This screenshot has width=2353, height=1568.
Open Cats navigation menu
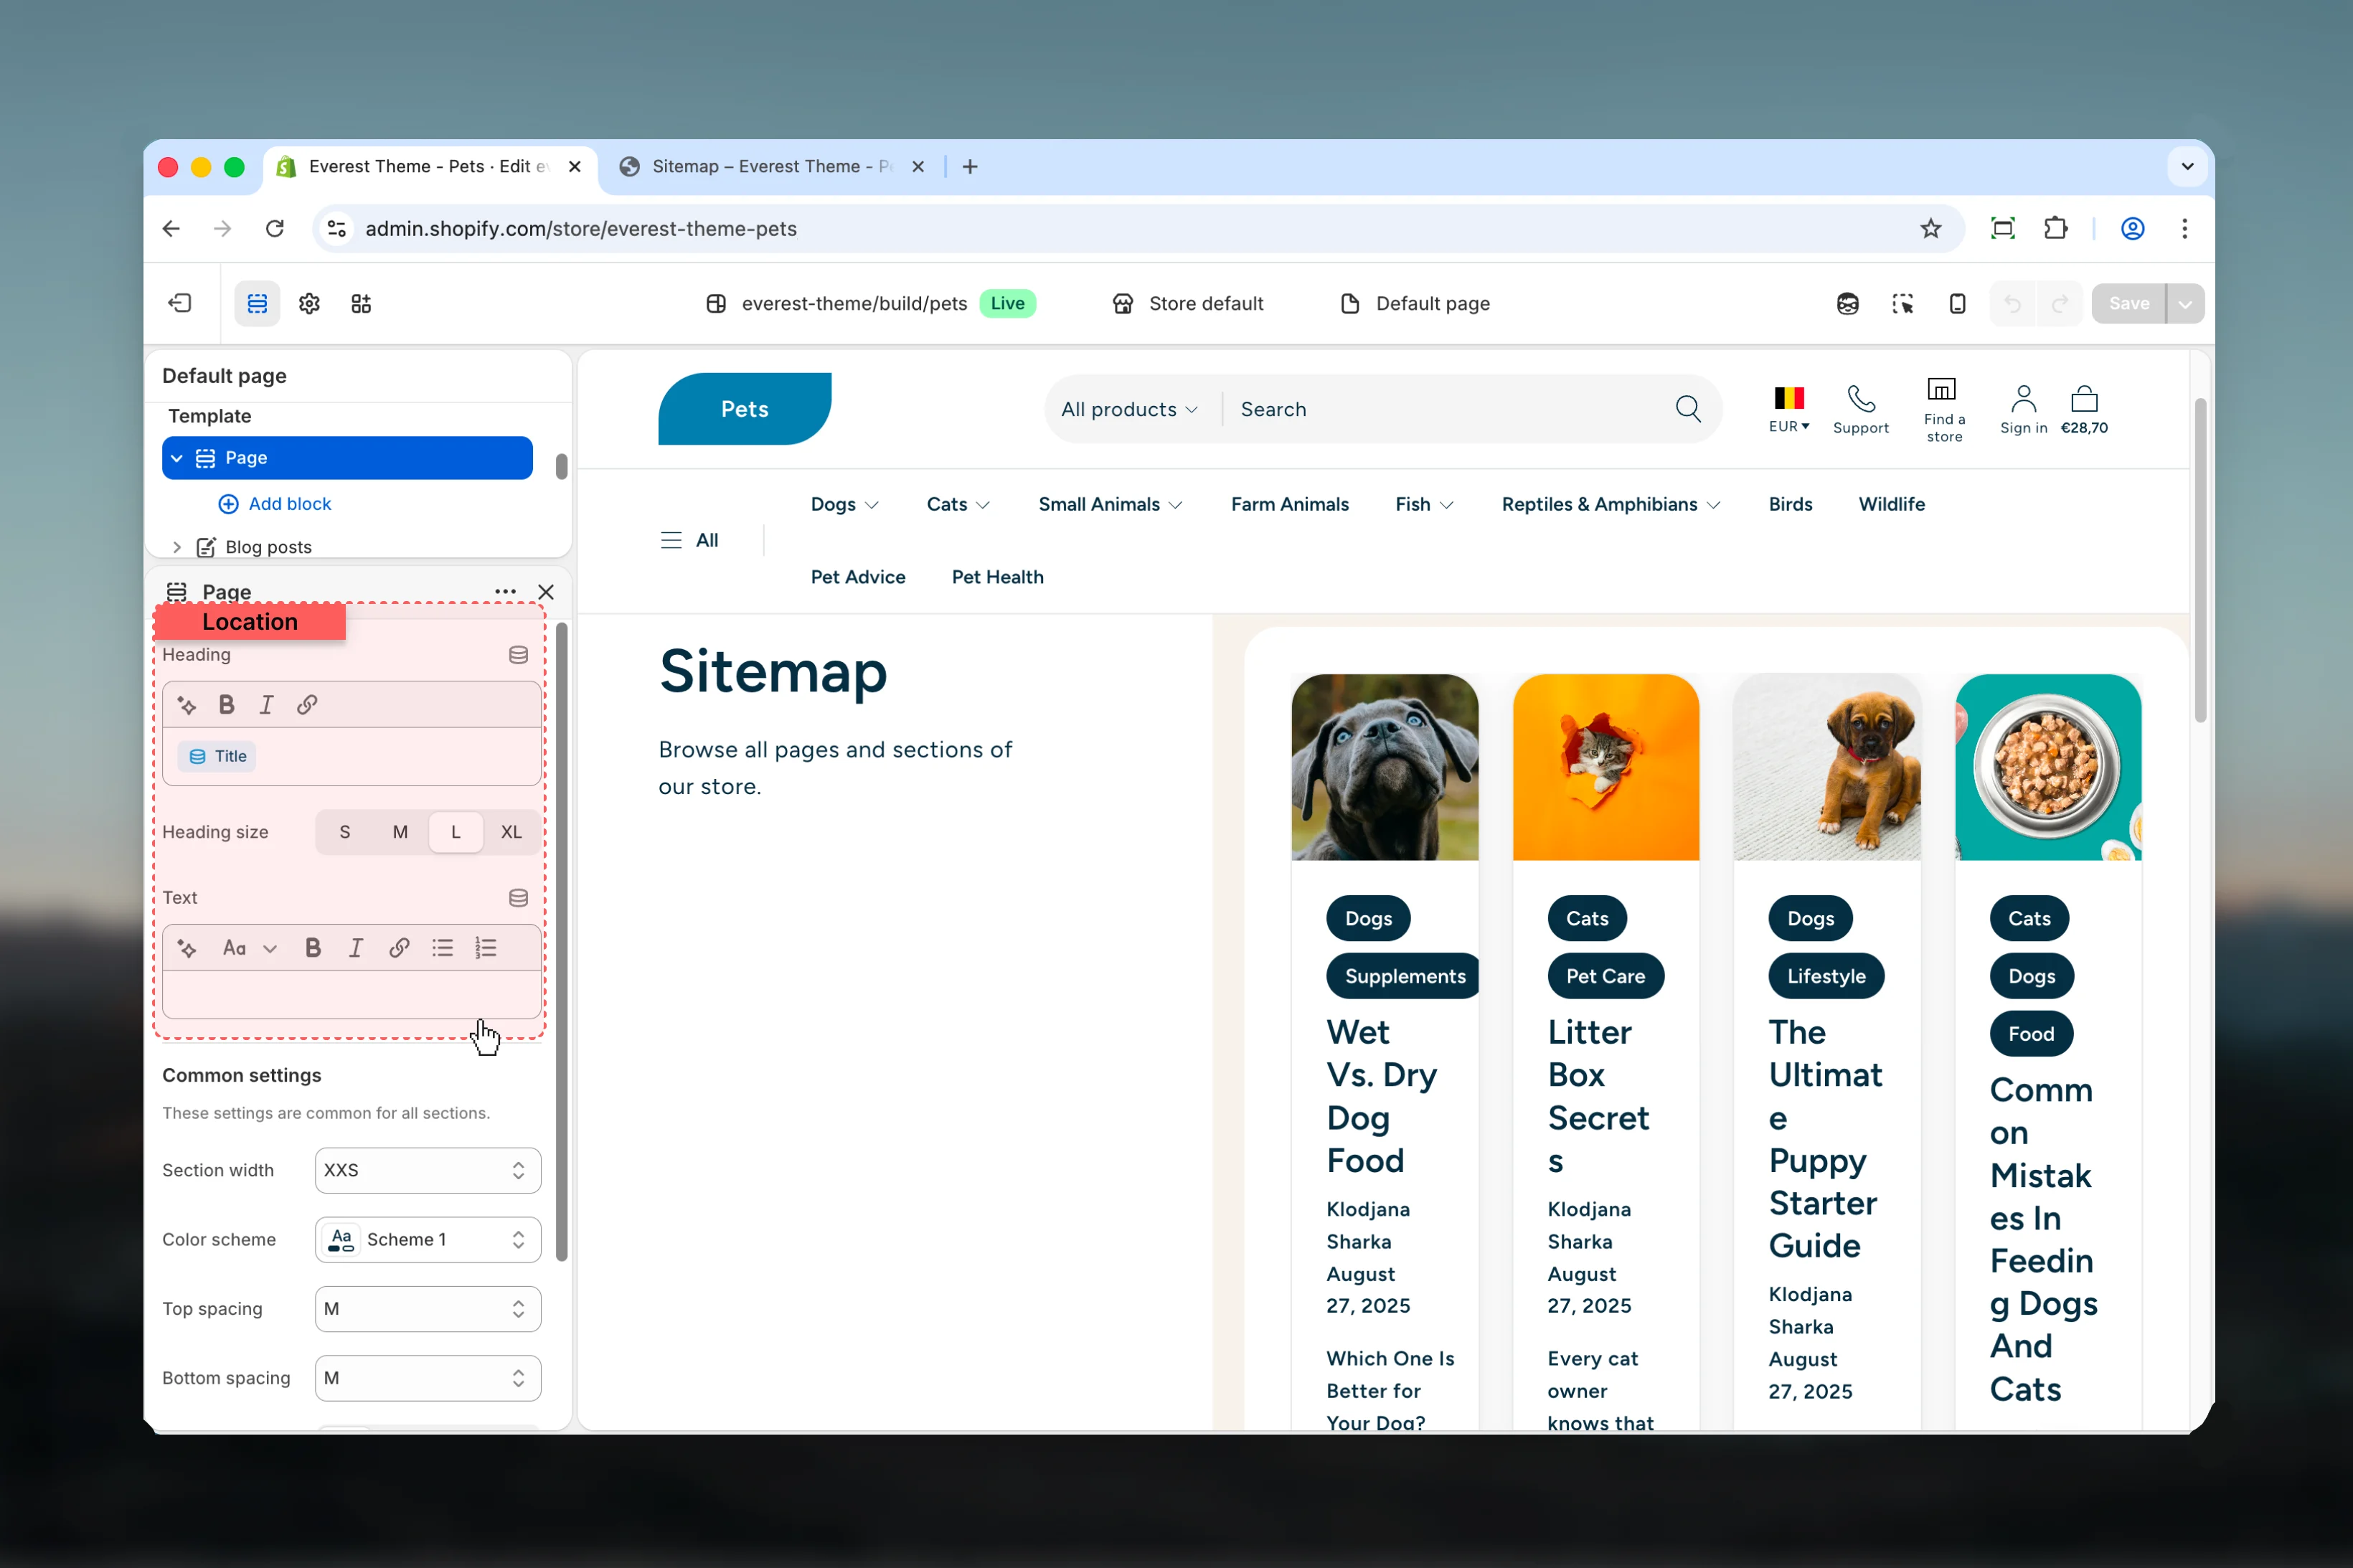[958, 504]
